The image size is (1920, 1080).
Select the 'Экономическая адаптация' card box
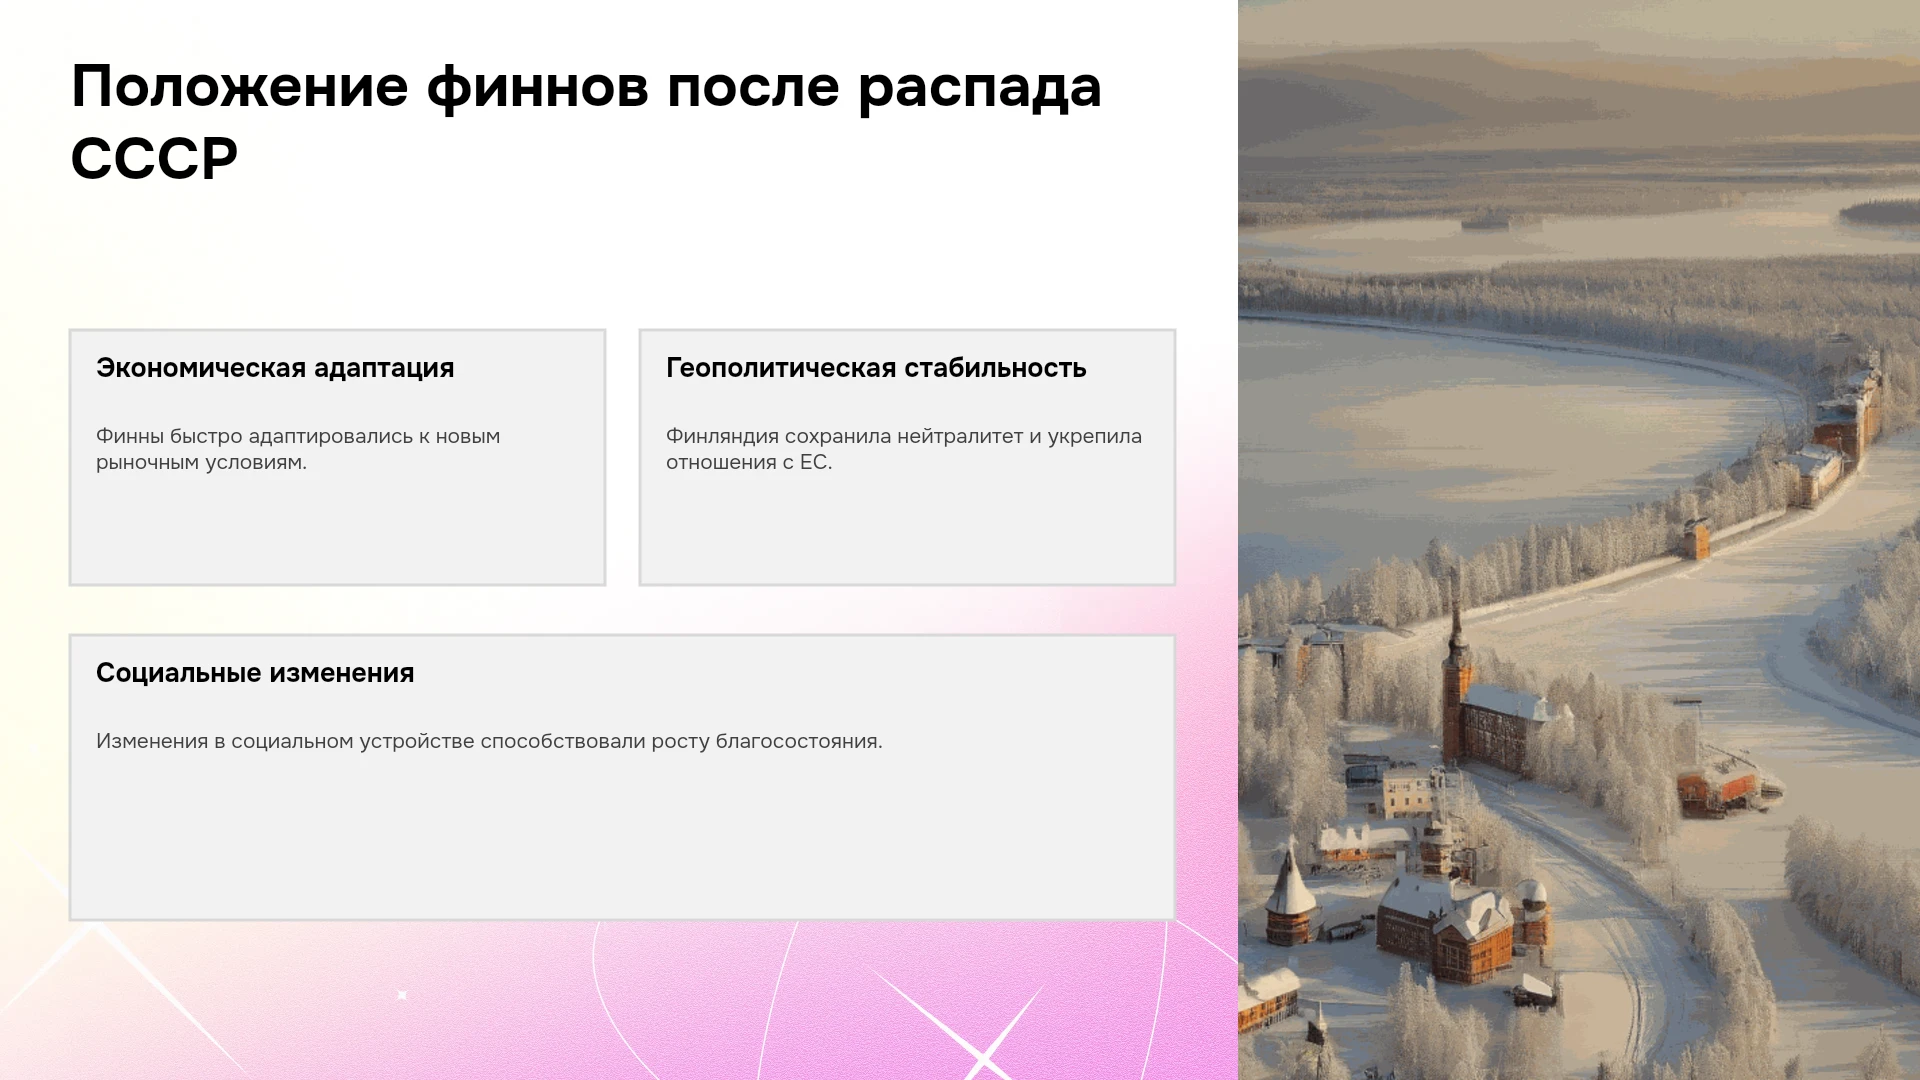pyautogui.click(x=337, y=457)
